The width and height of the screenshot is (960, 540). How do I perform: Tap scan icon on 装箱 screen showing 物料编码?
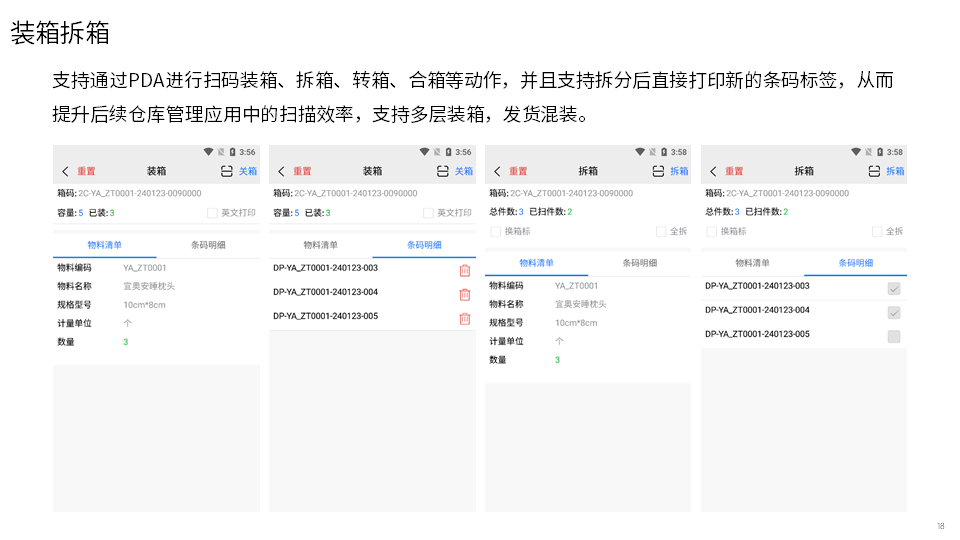point(226,171)
